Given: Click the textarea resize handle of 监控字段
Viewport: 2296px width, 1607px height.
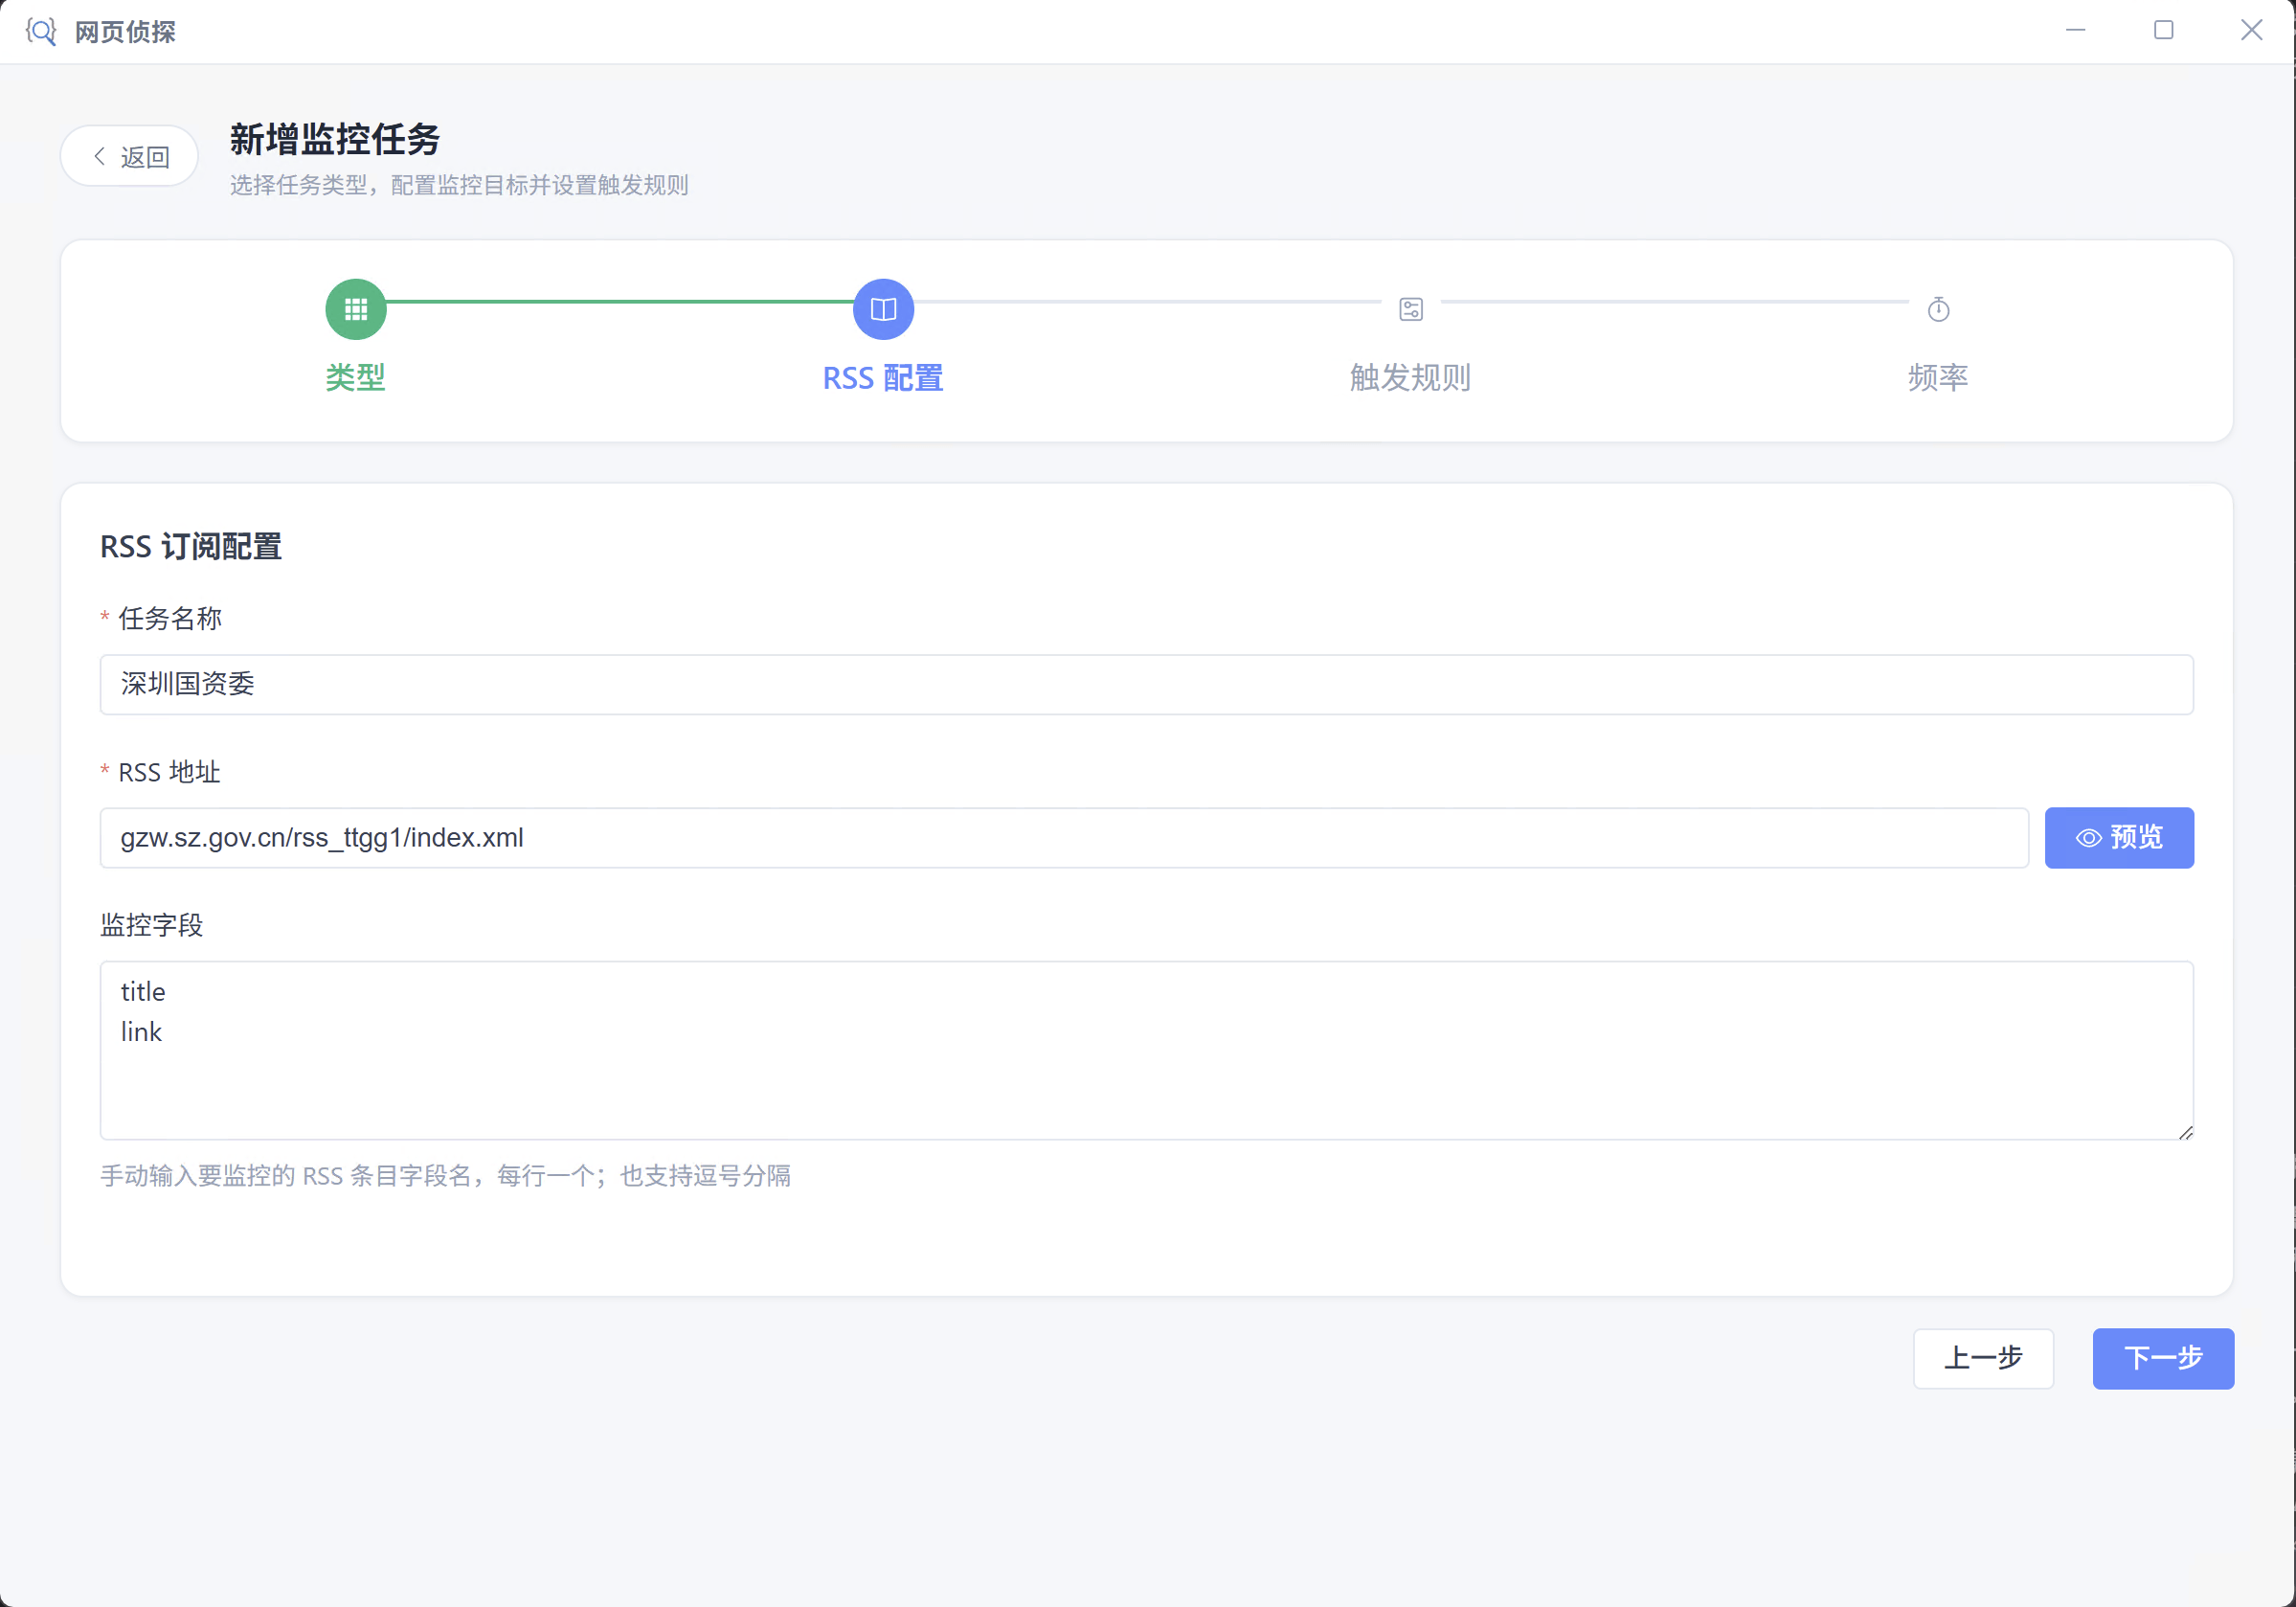Looking at the screenshot, I should click(2185, 1132).
